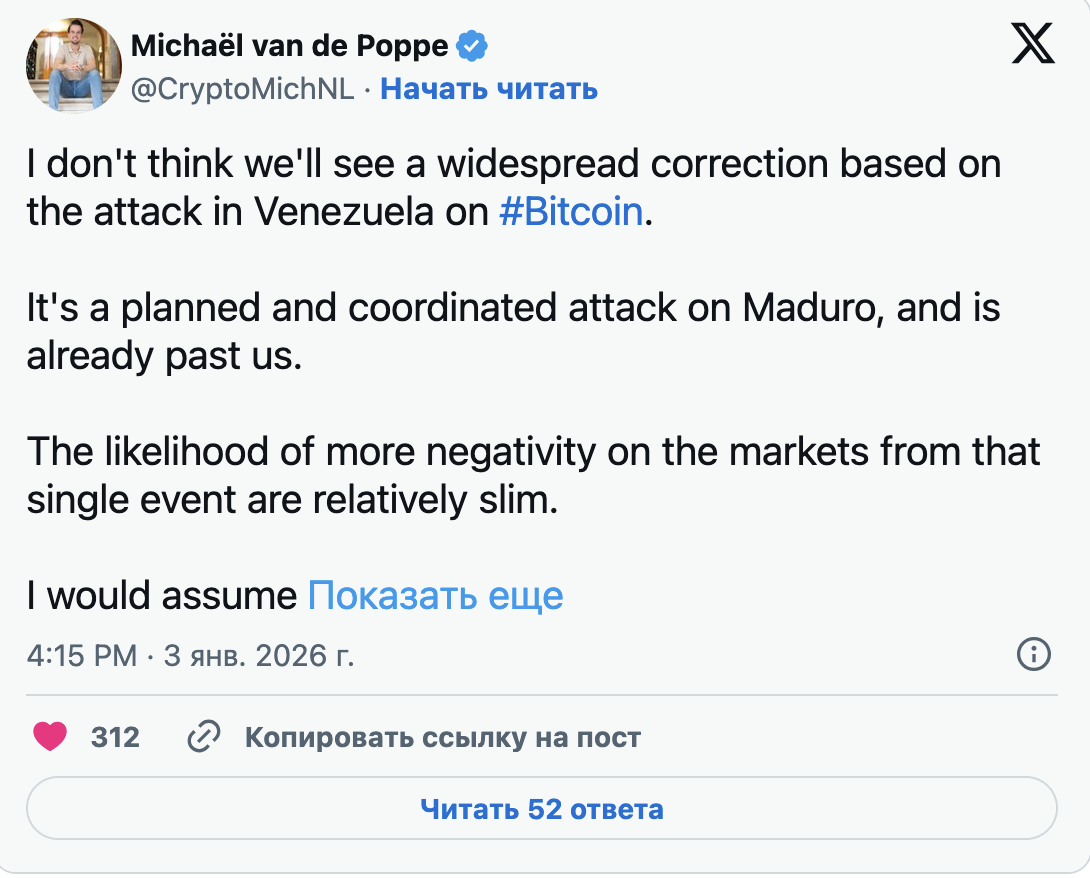The image size is (1090, 878).
Task: Click the chain link icon
Action: point(204,738)
